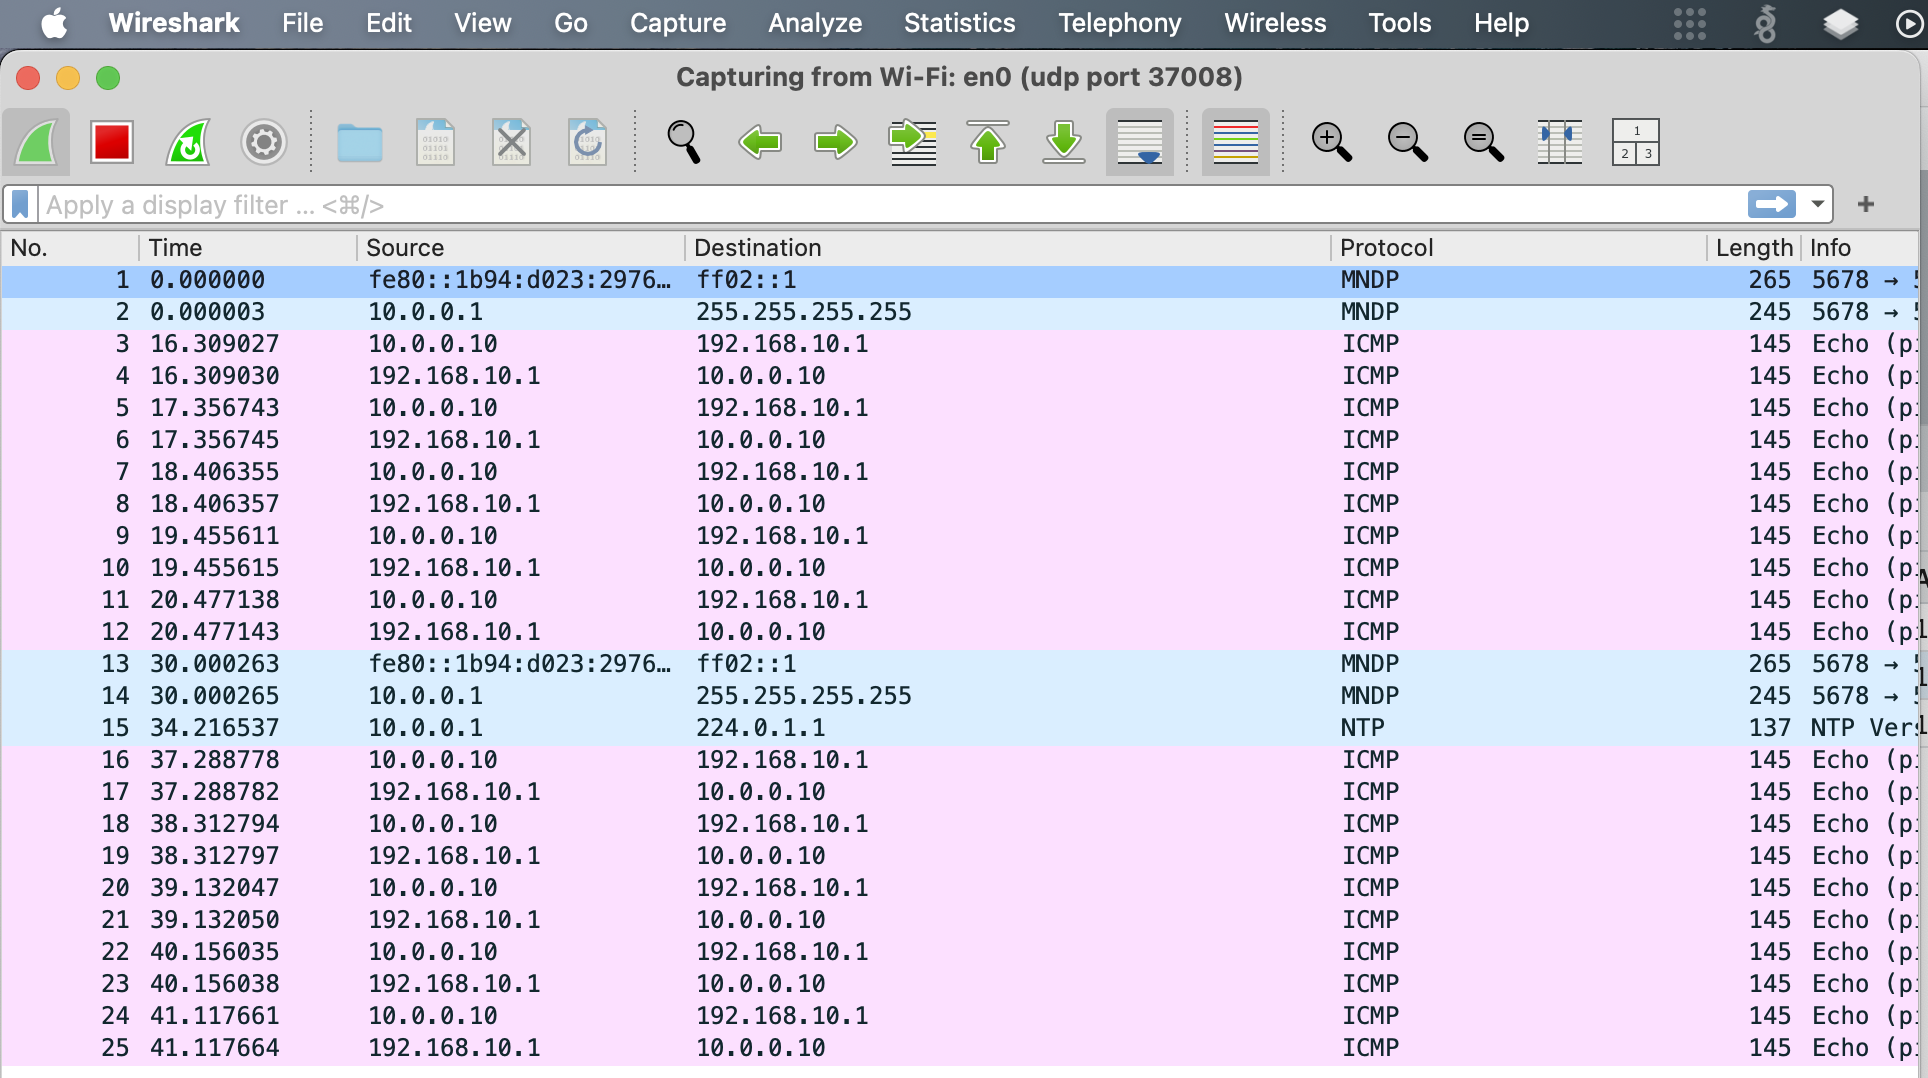This screenshot has height=1078, width=1928.
Task: Zoom in on the packet list
Action: coord(1331,142)
